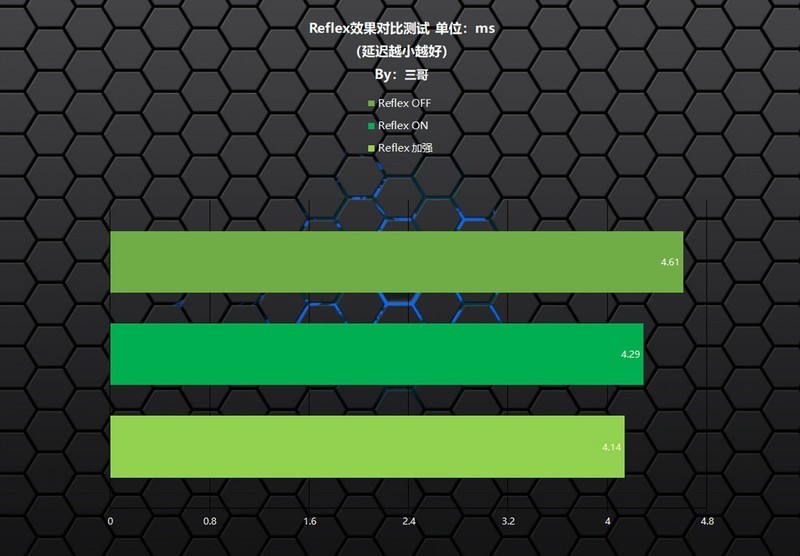The height and width of the screenshot is (556, 800).
Task: Click the author line 'By：三哥'
Action: click(402, 74)
